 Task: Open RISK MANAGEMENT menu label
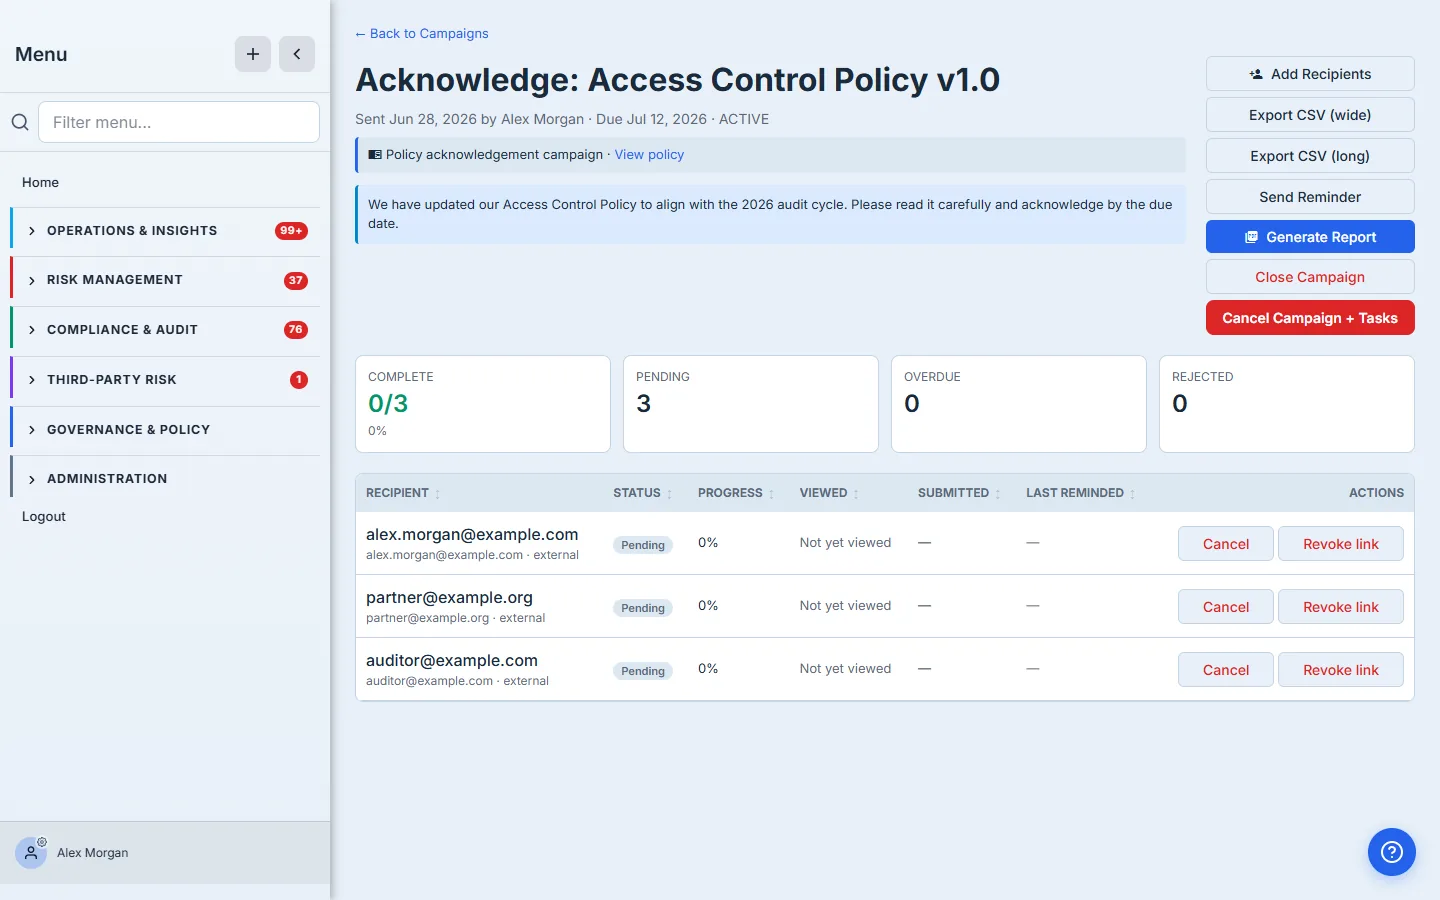pos(115,280)
